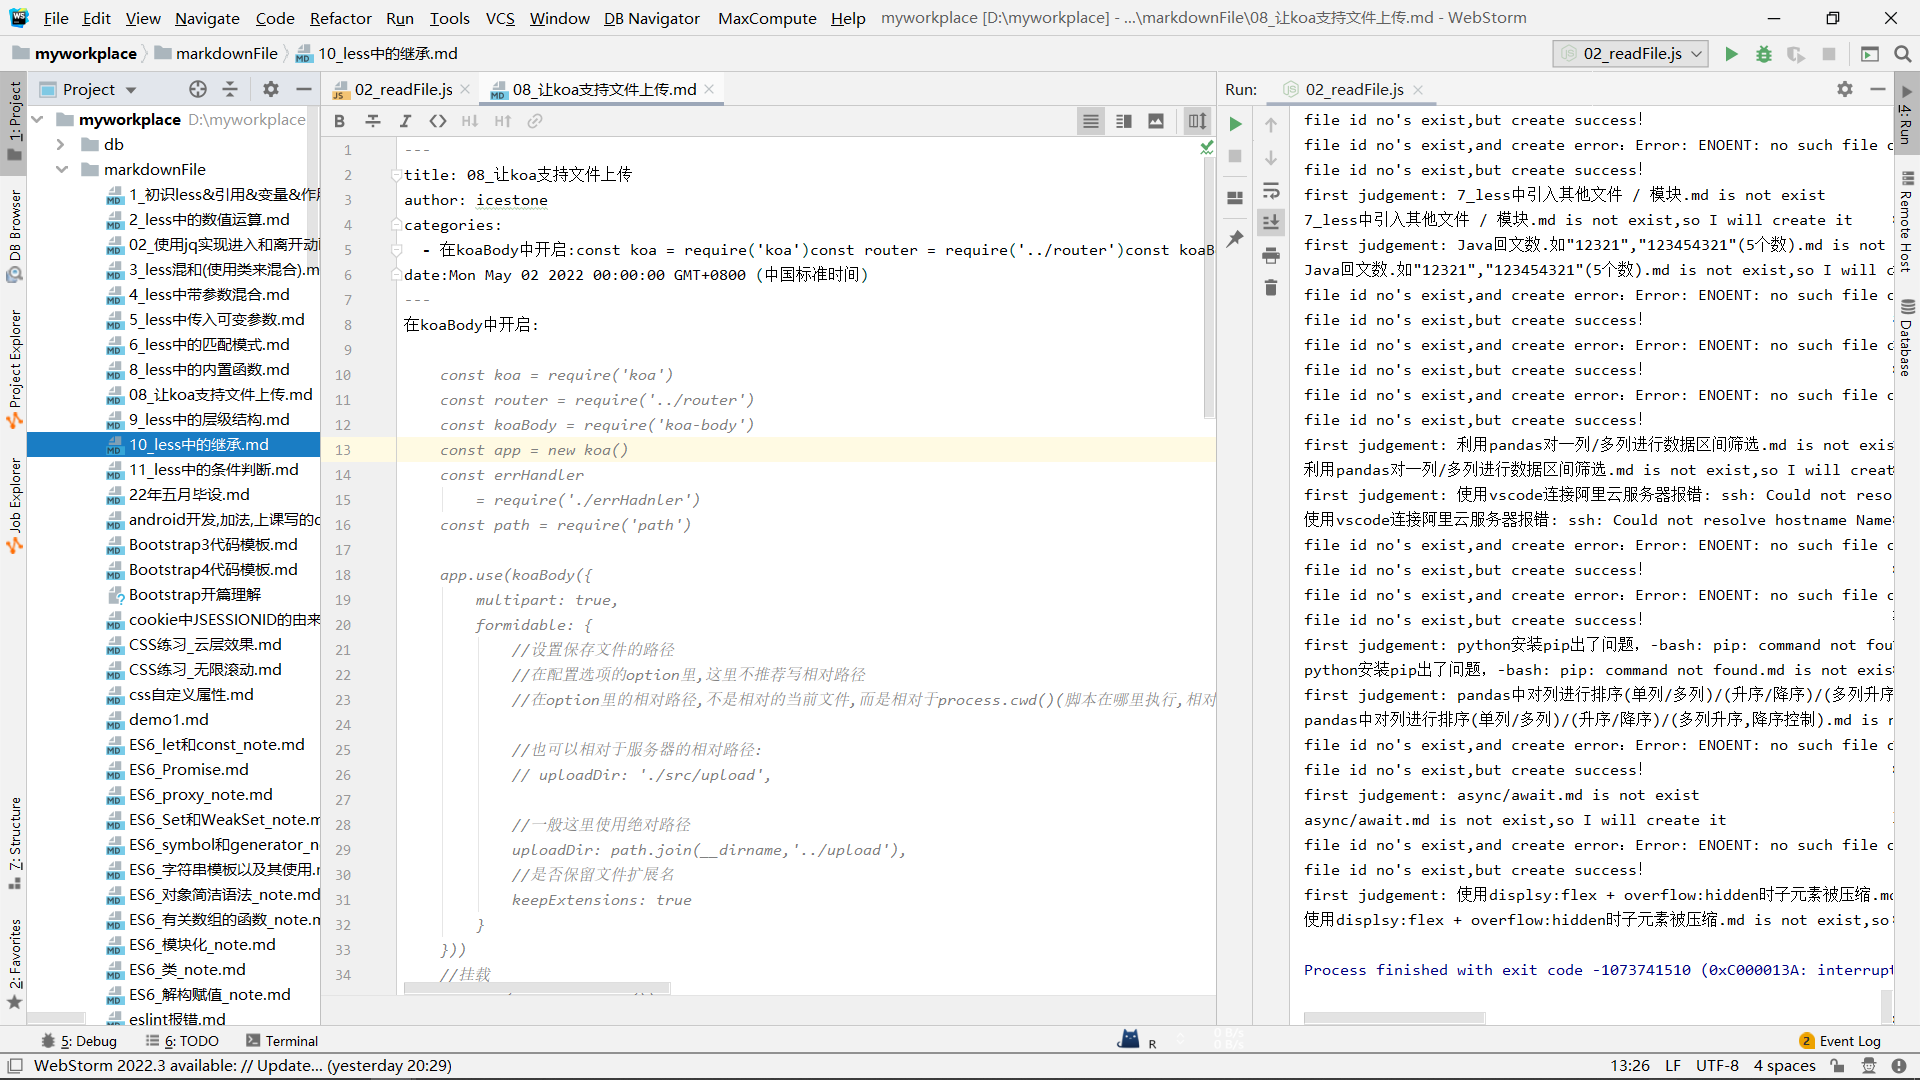This screenshot has width=1920, height=1080.
Task: Toggle tool window quick access icon
Action: (x=15, y=1066)
